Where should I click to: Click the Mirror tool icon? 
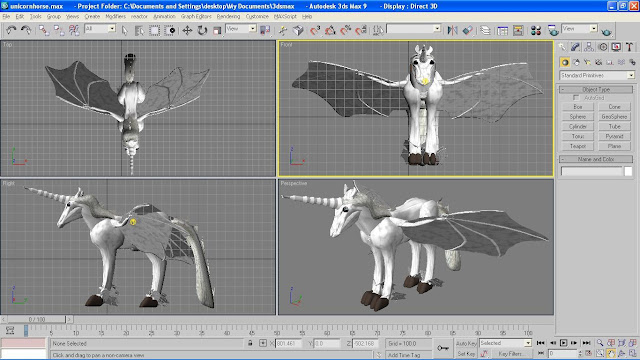pyautogui.click(x=452, y=30)
